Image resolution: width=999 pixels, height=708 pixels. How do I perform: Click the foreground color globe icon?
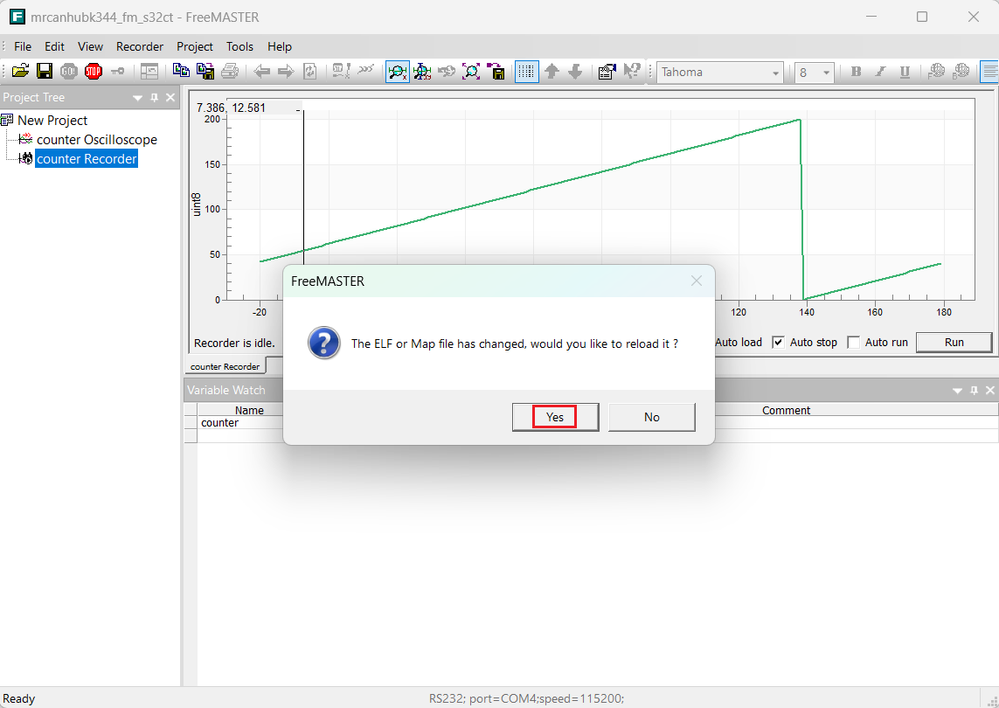click(937, 72)
